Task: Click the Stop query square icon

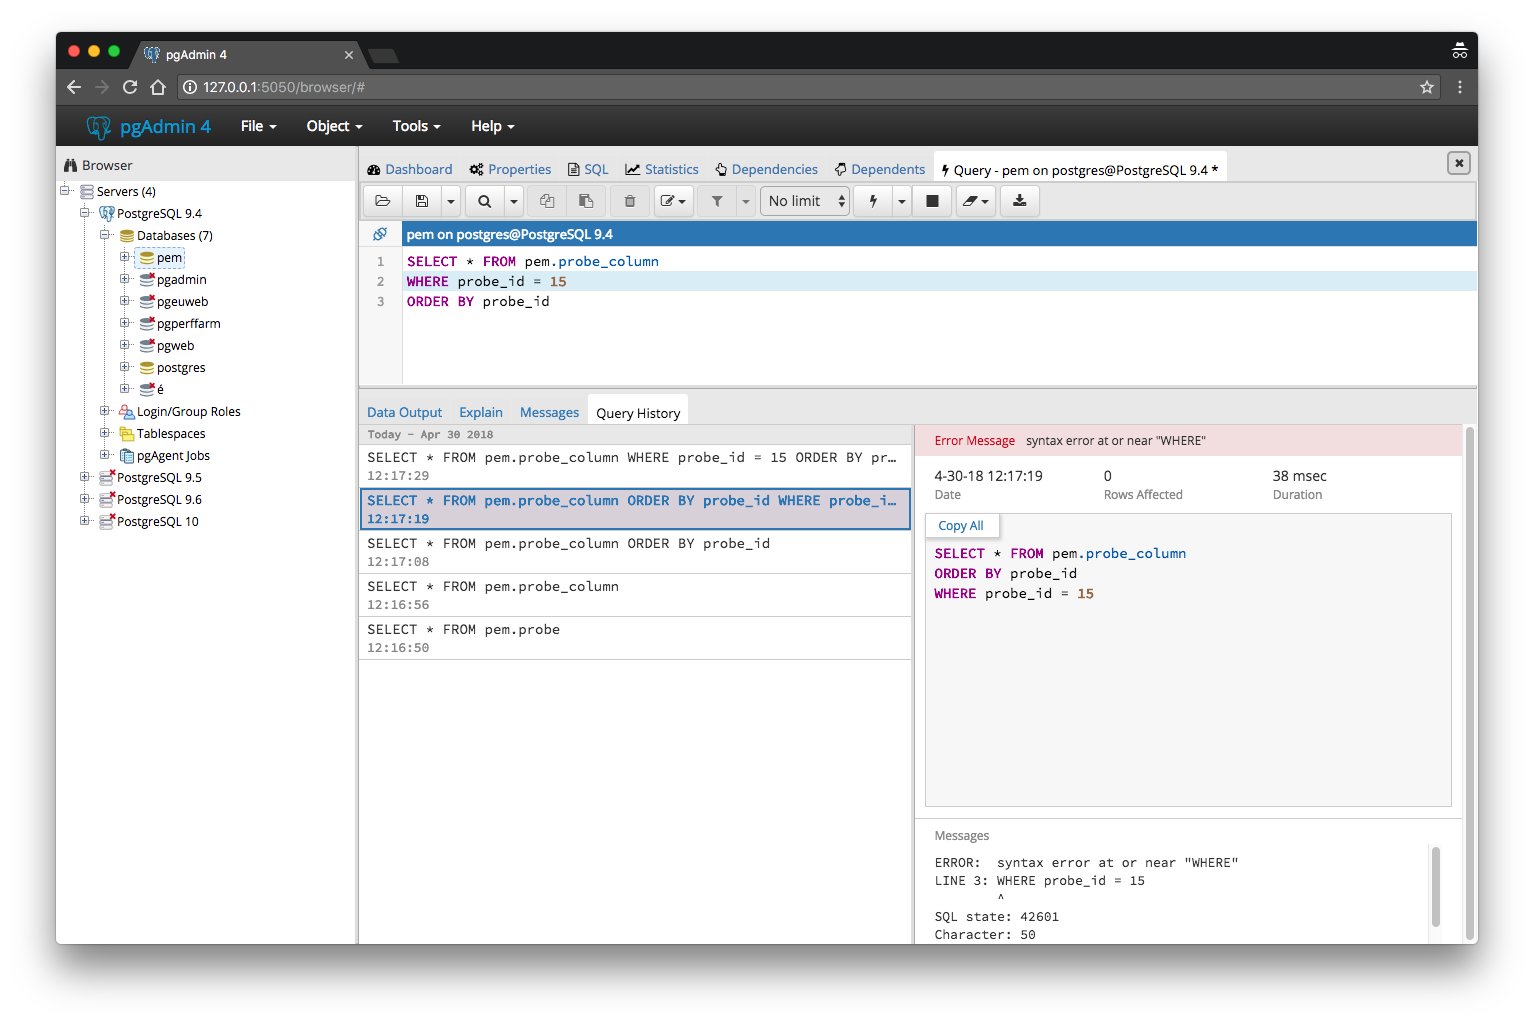Action: [x=932, y=201]
